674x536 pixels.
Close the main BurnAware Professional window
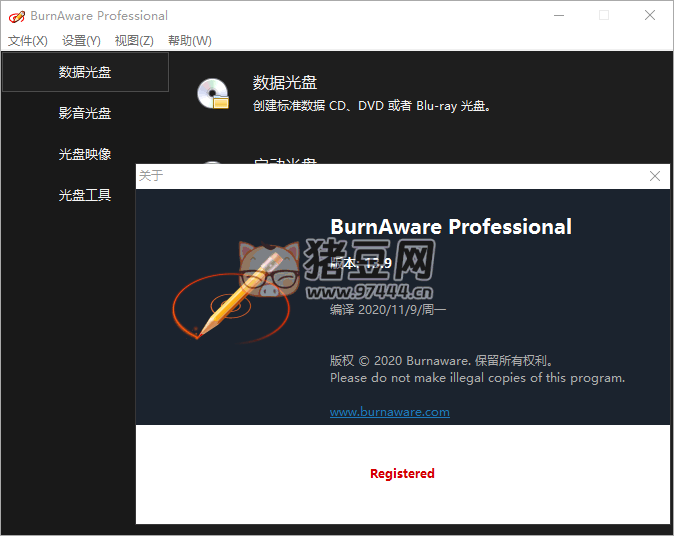[650, 15]
